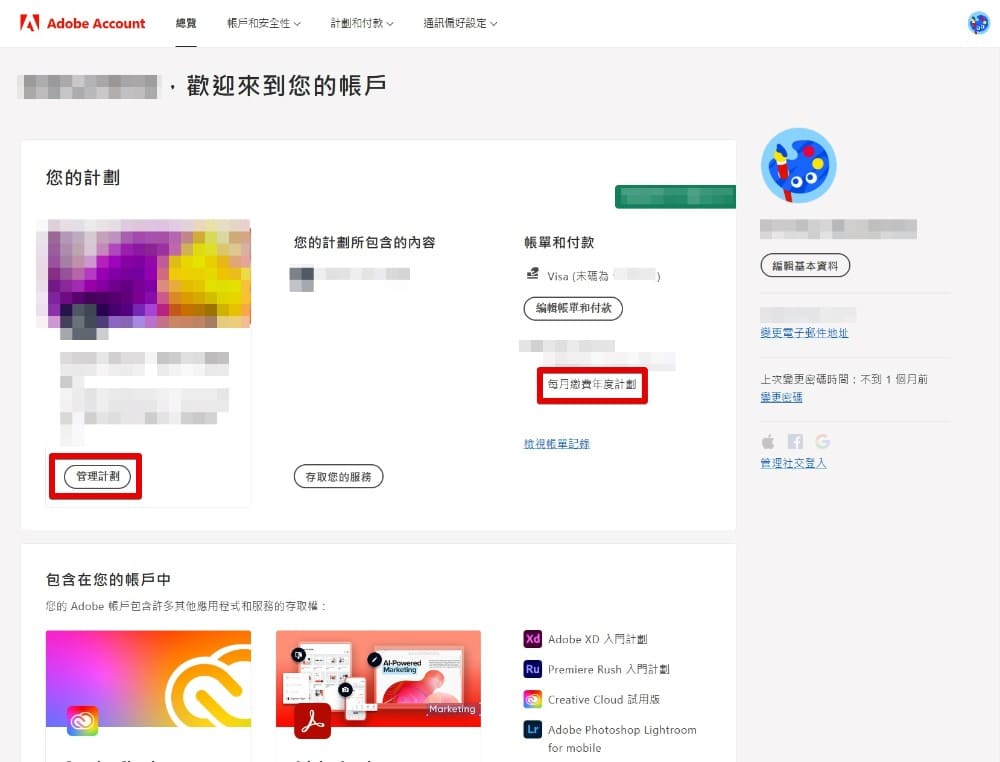This screenshot has height=762, width=1000.
Task: Switch to the 總覽 tab
Action: [186, 23]
